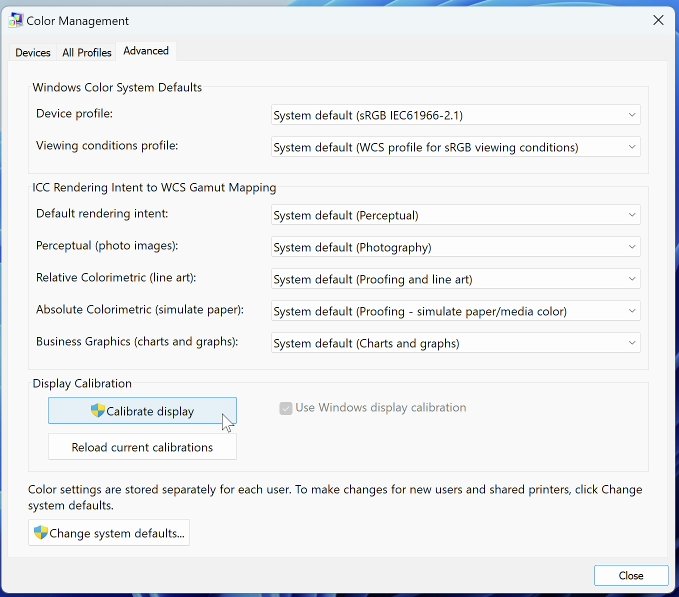The image size is (679, 597).
Task: Select the Advanced tab
Action: pyautogui.click(x=146, y=51)
